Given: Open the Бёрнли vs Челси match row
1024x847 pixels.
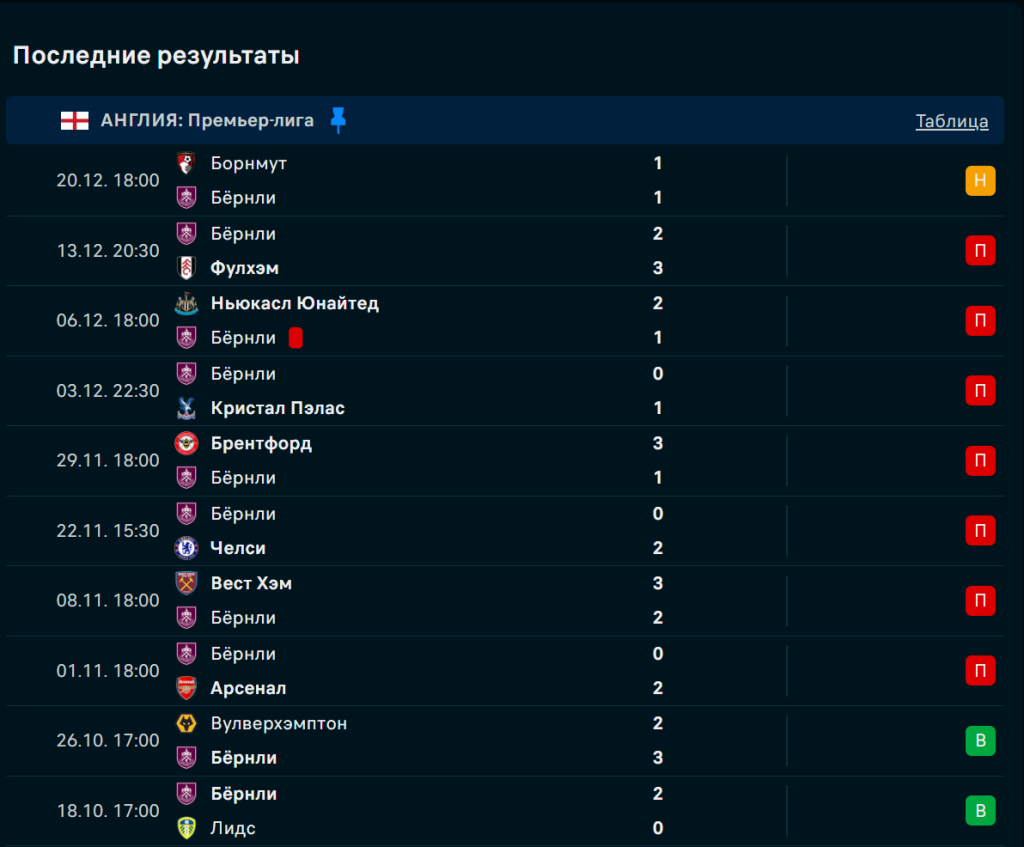Looking at the screenshot, I should click(450, 531).
